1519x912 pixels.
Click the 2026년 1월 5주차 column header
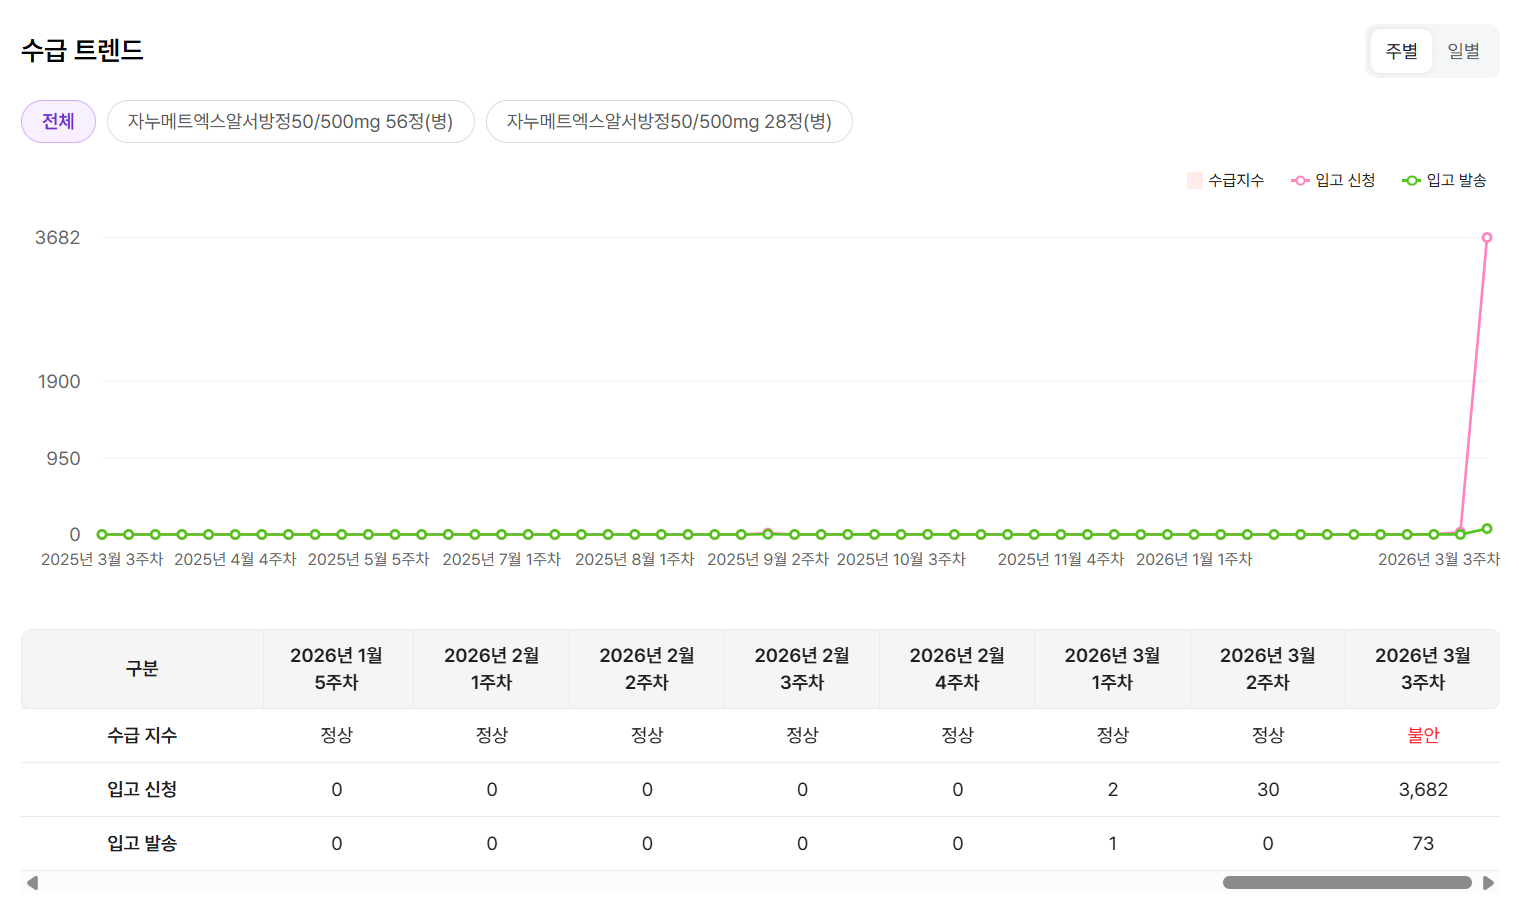337,668
